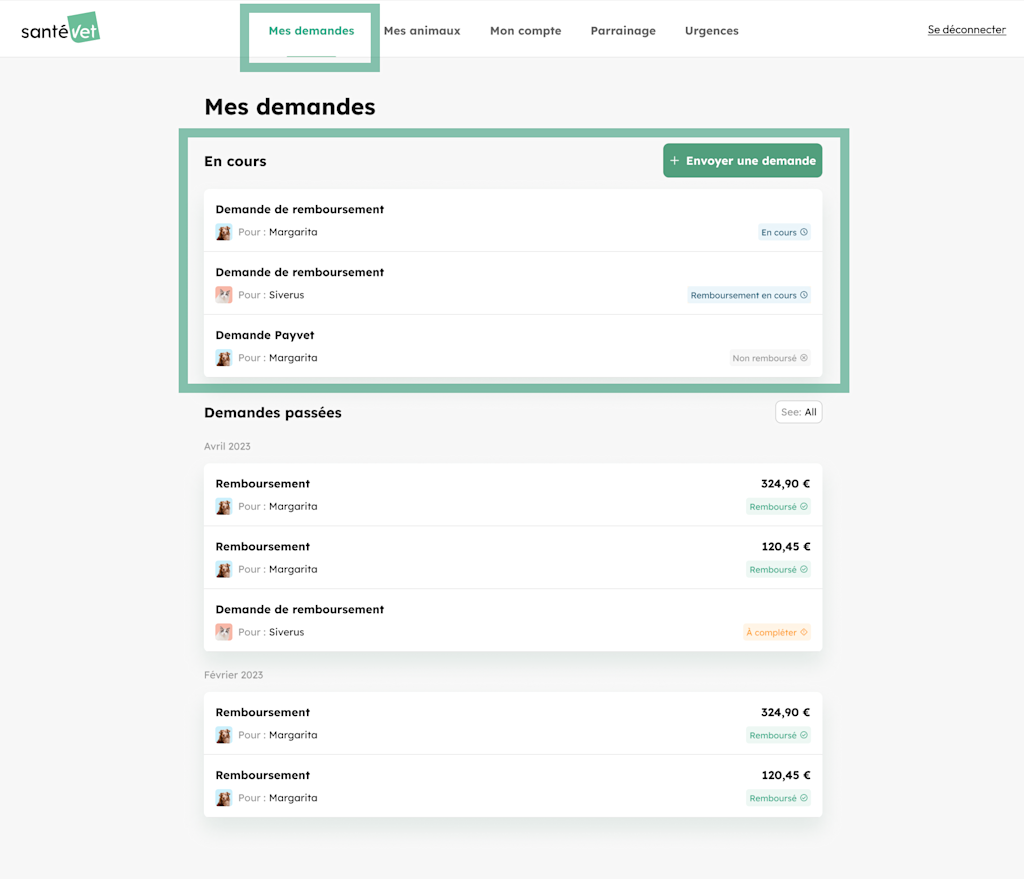Click the Demandes passées heading
This screenshot has width=1024, height=879.
(x=273, y=413)
